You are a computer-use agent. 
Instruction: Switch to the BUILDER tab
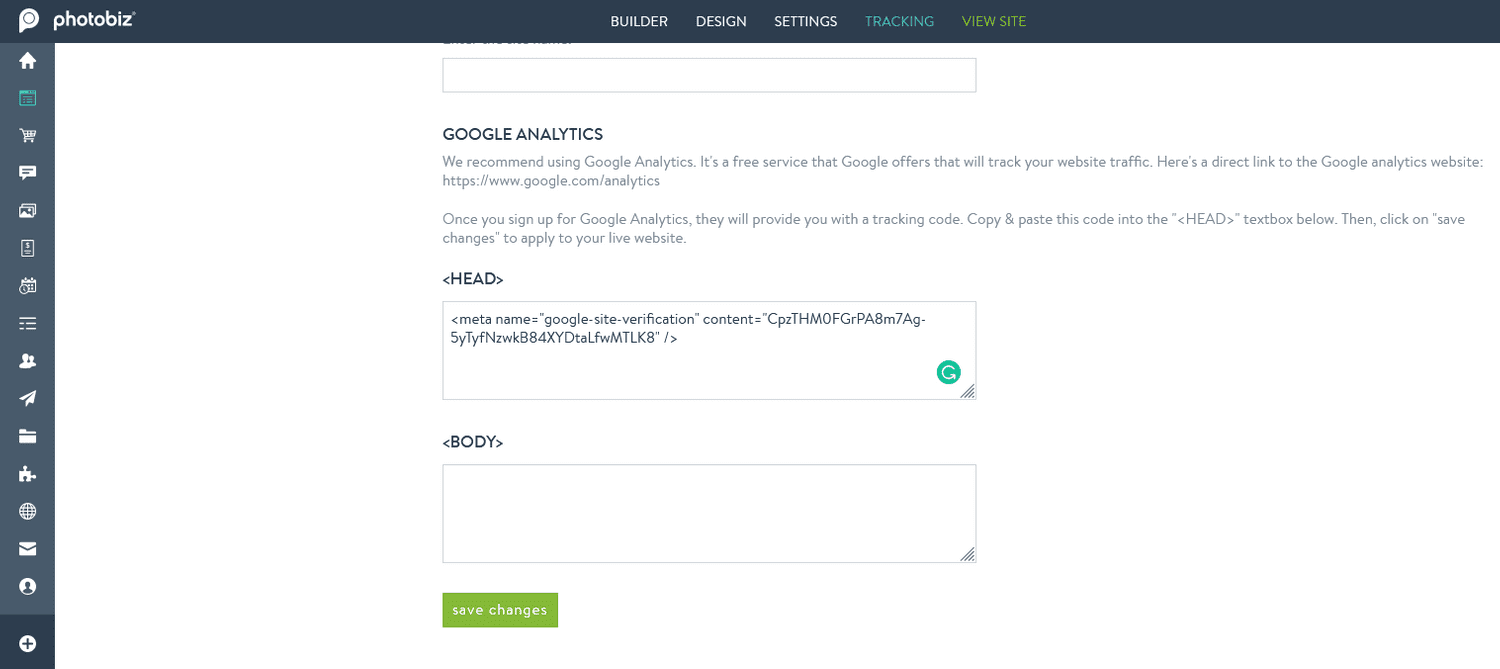point(639,21)
